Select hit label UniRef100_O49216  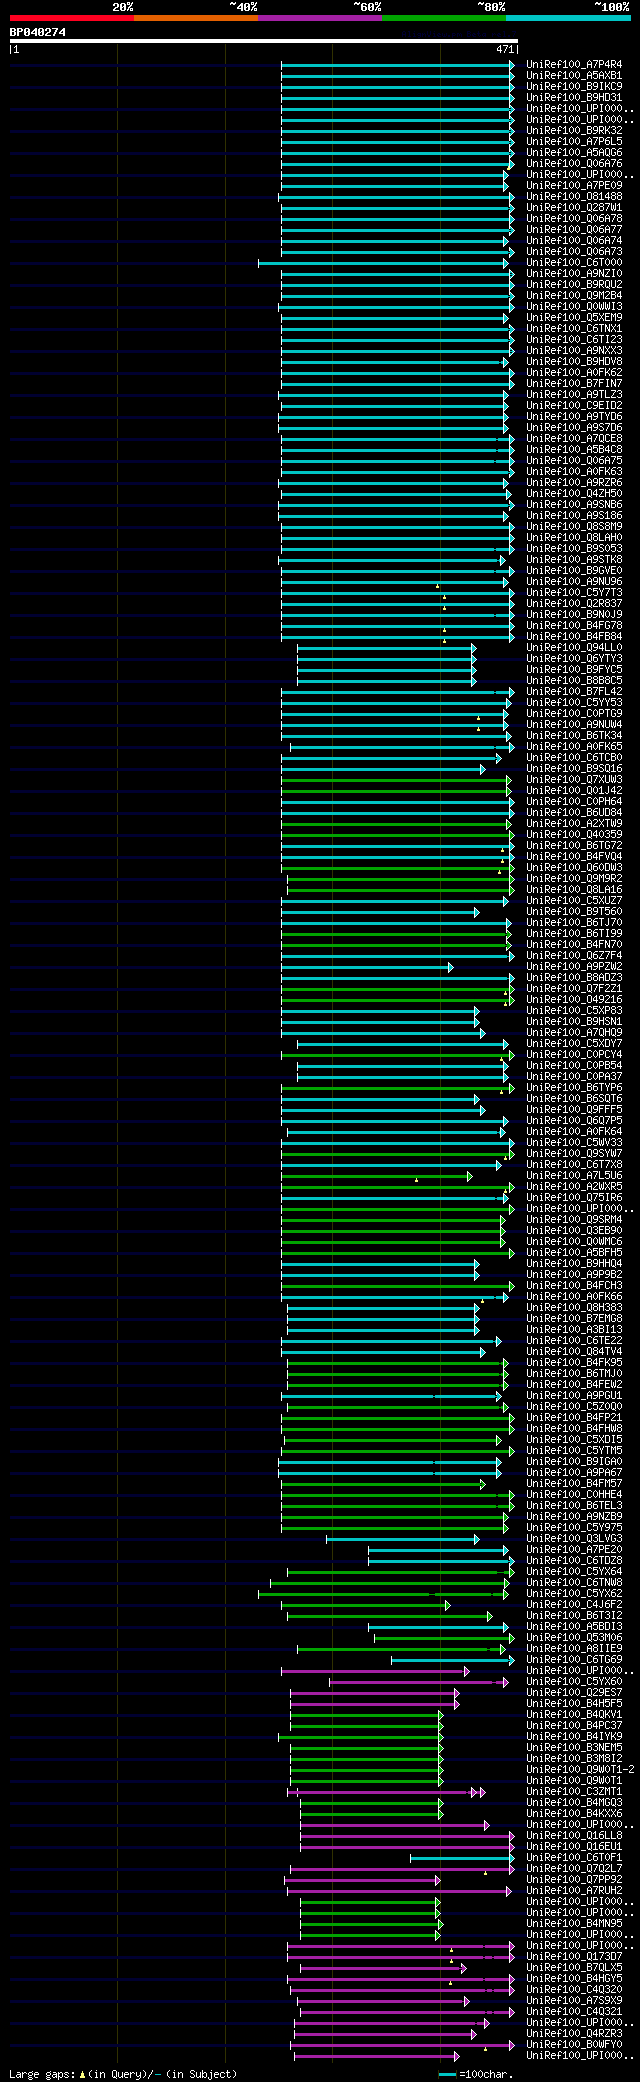tap(574, 999)
